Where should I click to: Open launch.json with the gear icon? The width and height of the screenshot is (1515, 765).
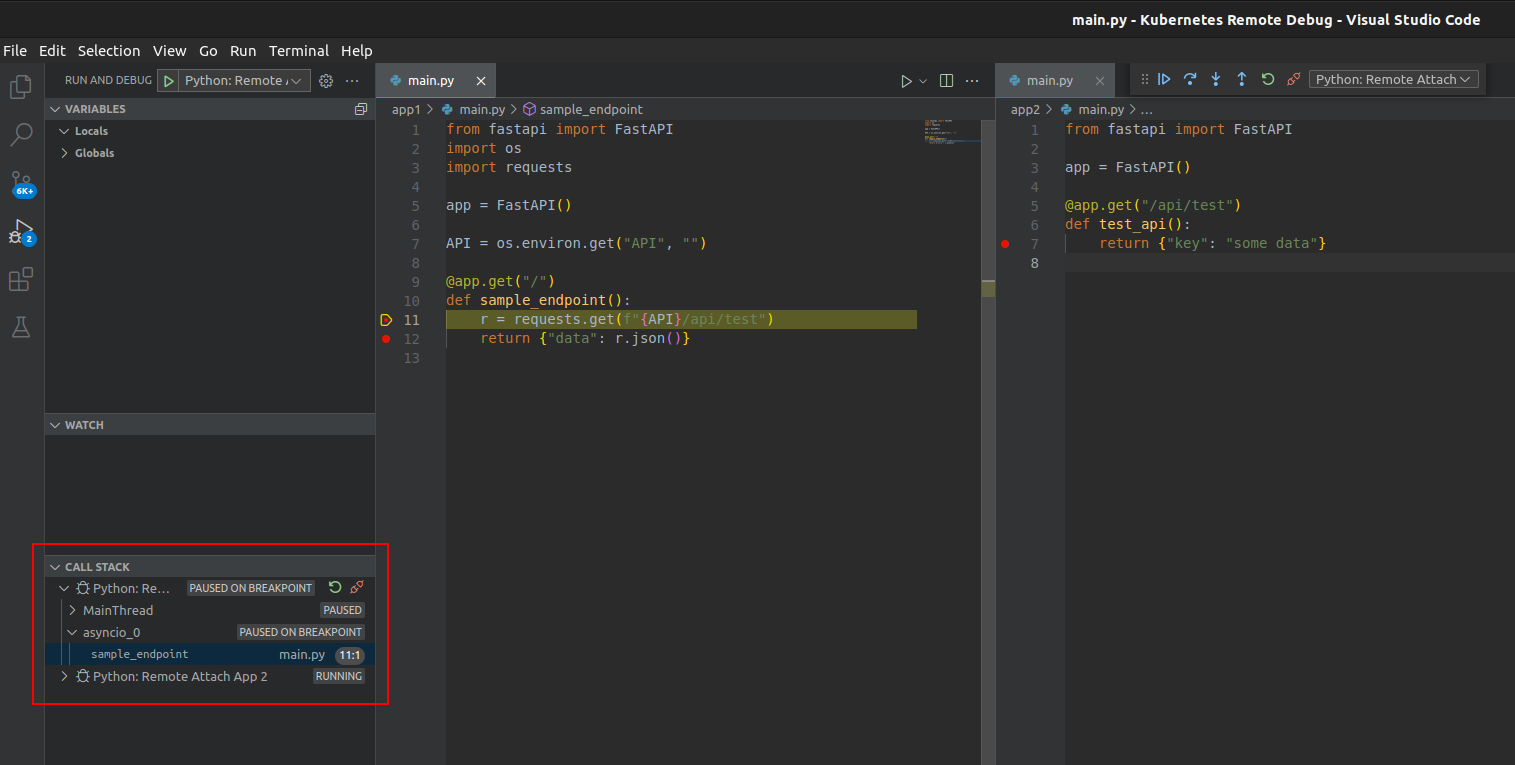click(325, 81)
